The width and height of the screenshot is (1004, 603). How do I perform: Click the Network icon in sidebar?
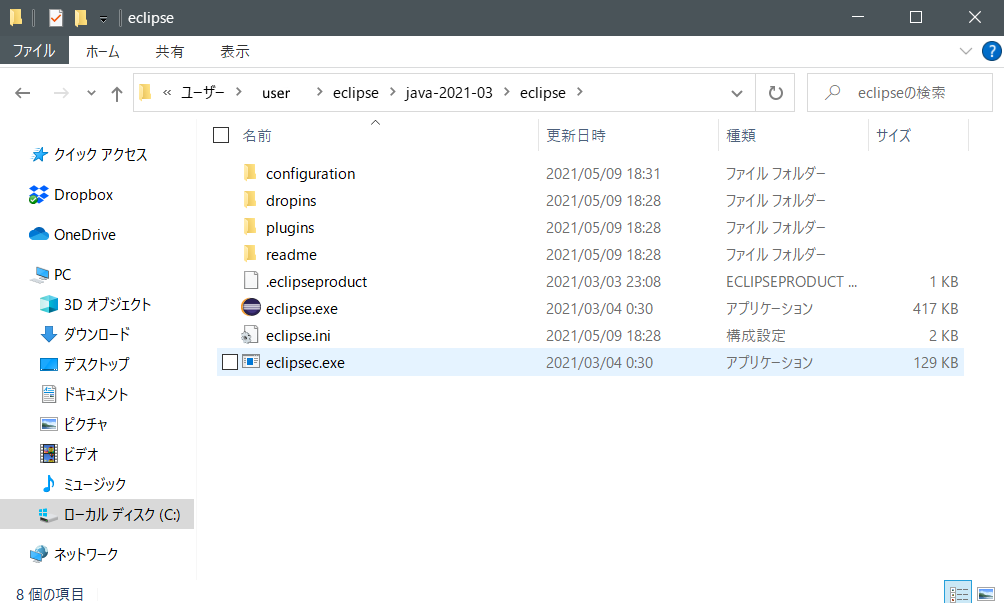click(x=39, y=554)
